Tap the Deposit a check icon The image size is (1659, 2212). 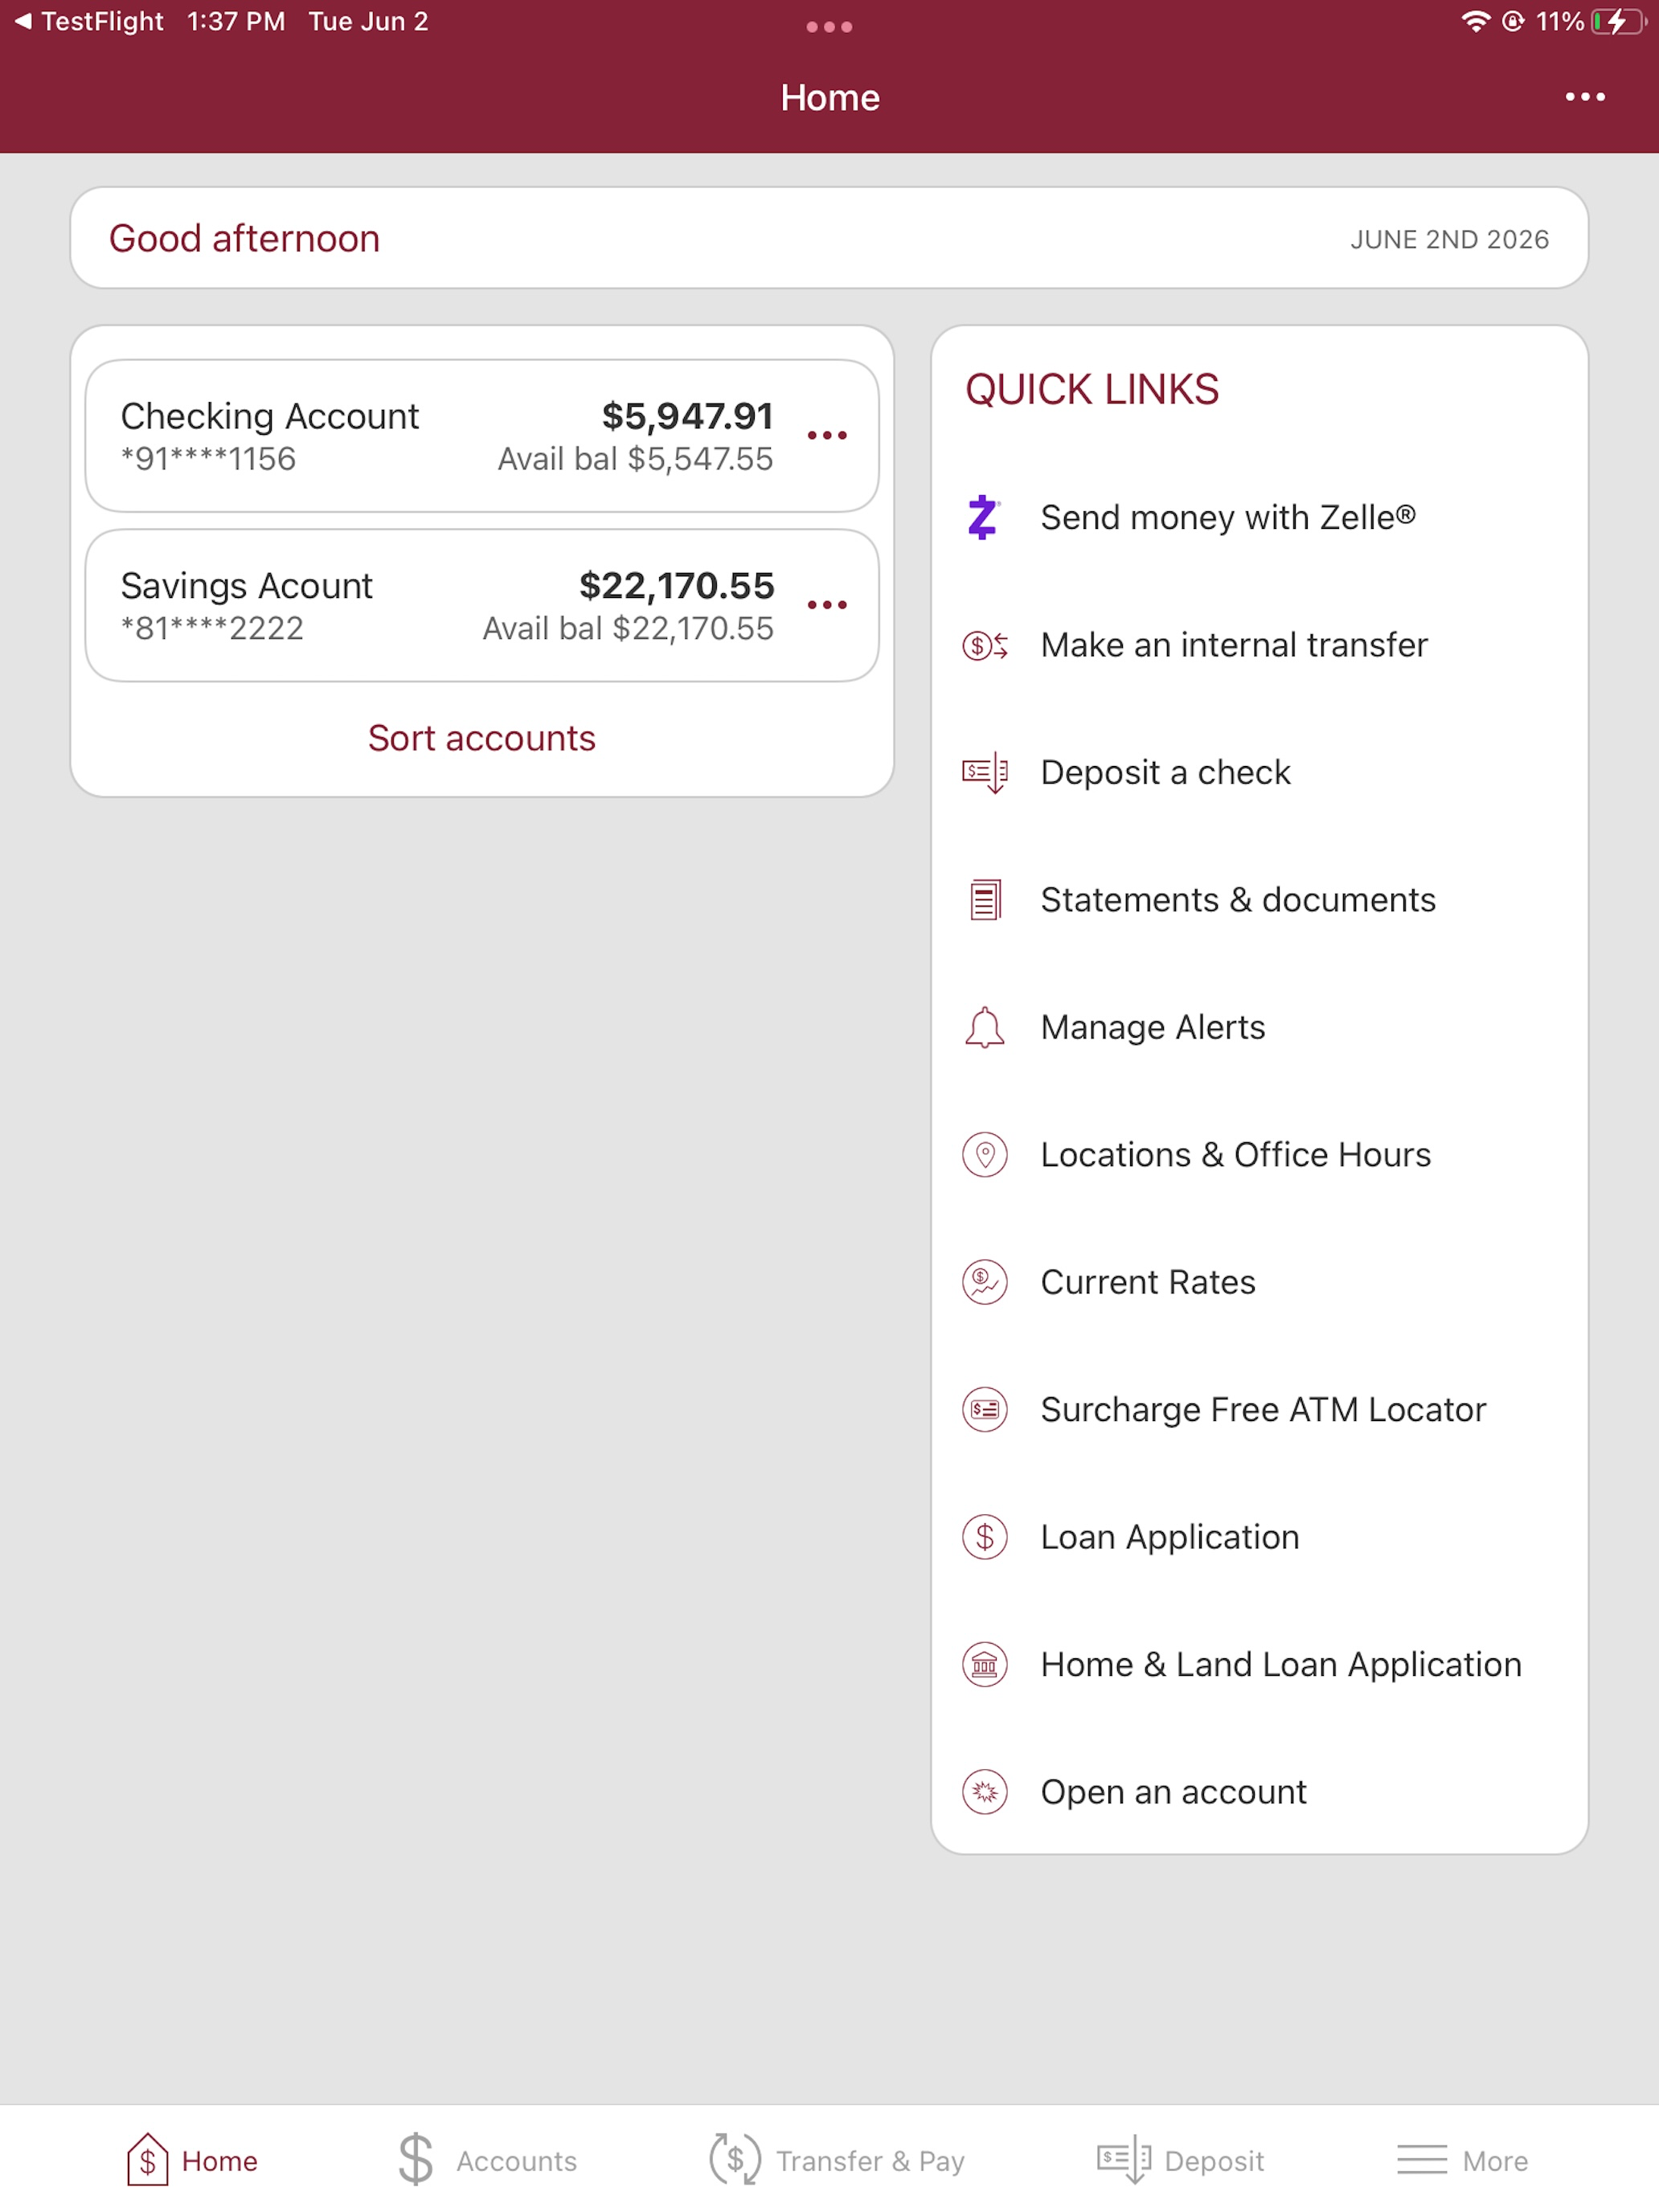[985, 773]
